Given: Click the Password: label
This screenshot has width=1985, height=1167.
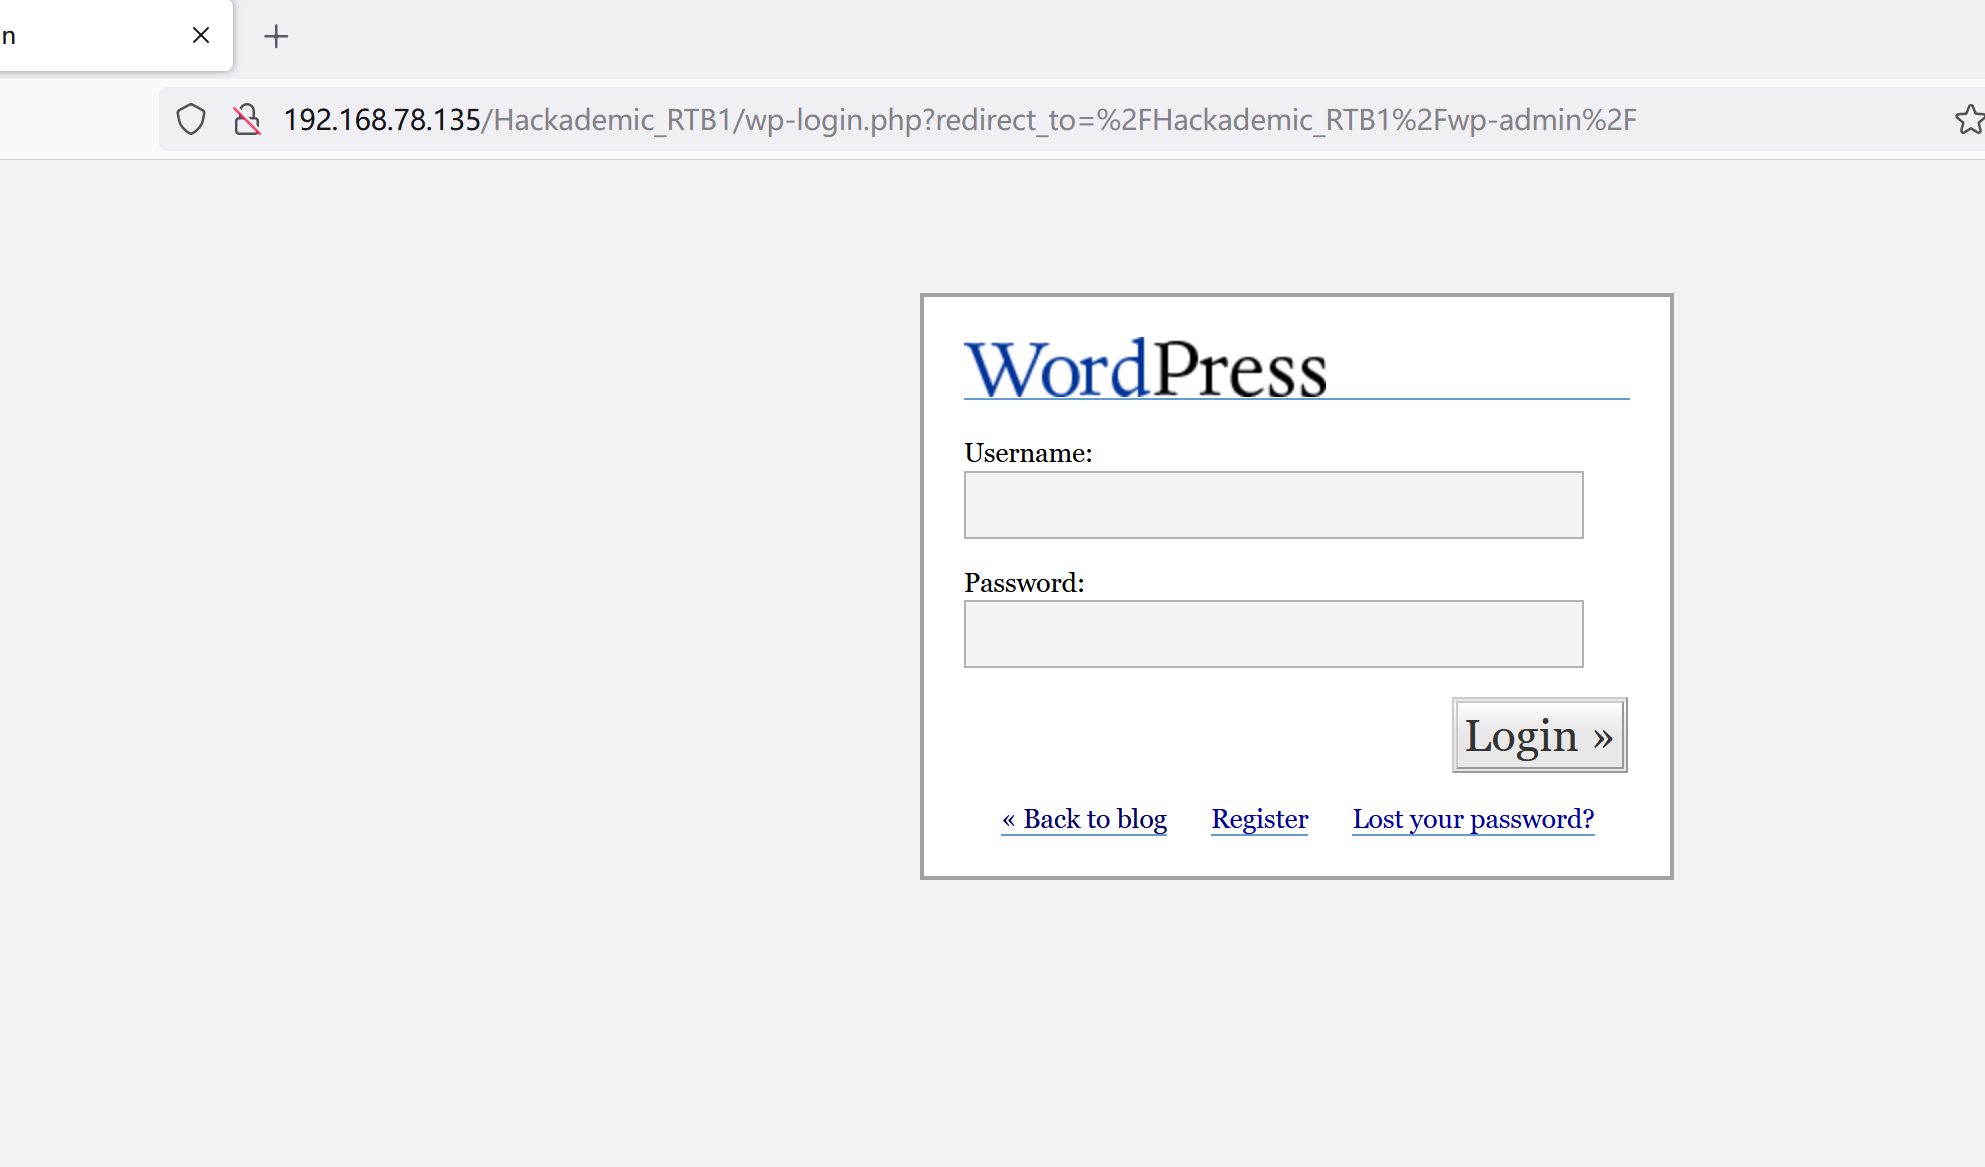Looking at the screenshot, I should point(1024,583).
